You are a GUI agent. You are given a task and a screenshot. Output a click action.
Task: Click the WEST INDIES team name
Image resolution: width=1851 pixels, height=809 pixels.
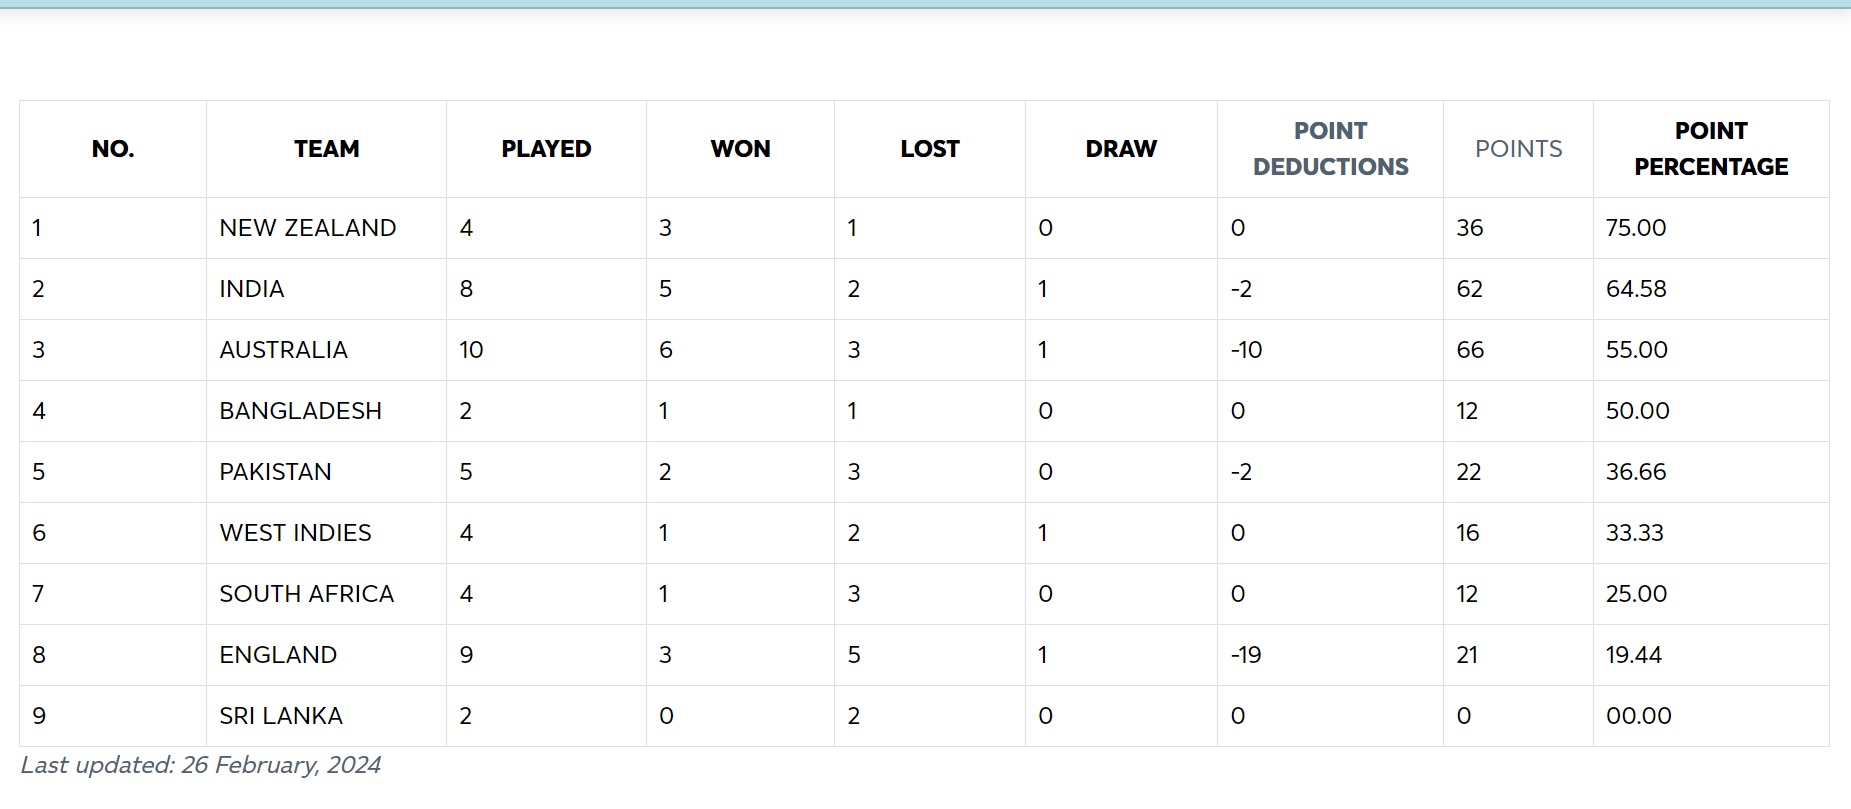point(296,533)
